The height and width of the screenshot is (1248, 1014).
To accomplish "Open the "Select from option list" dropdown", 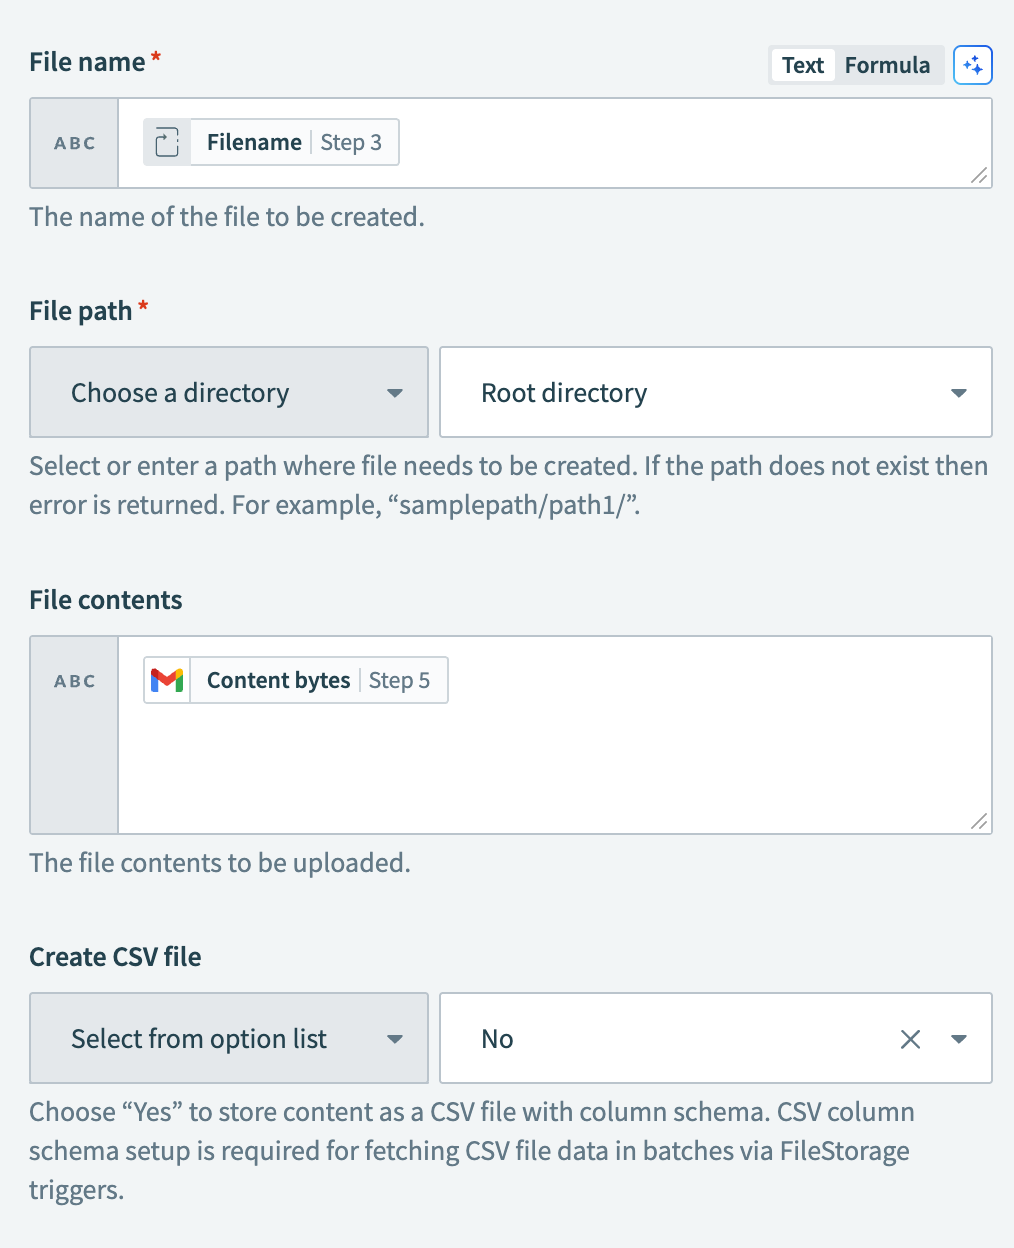I will click(x=228, y=1038).
